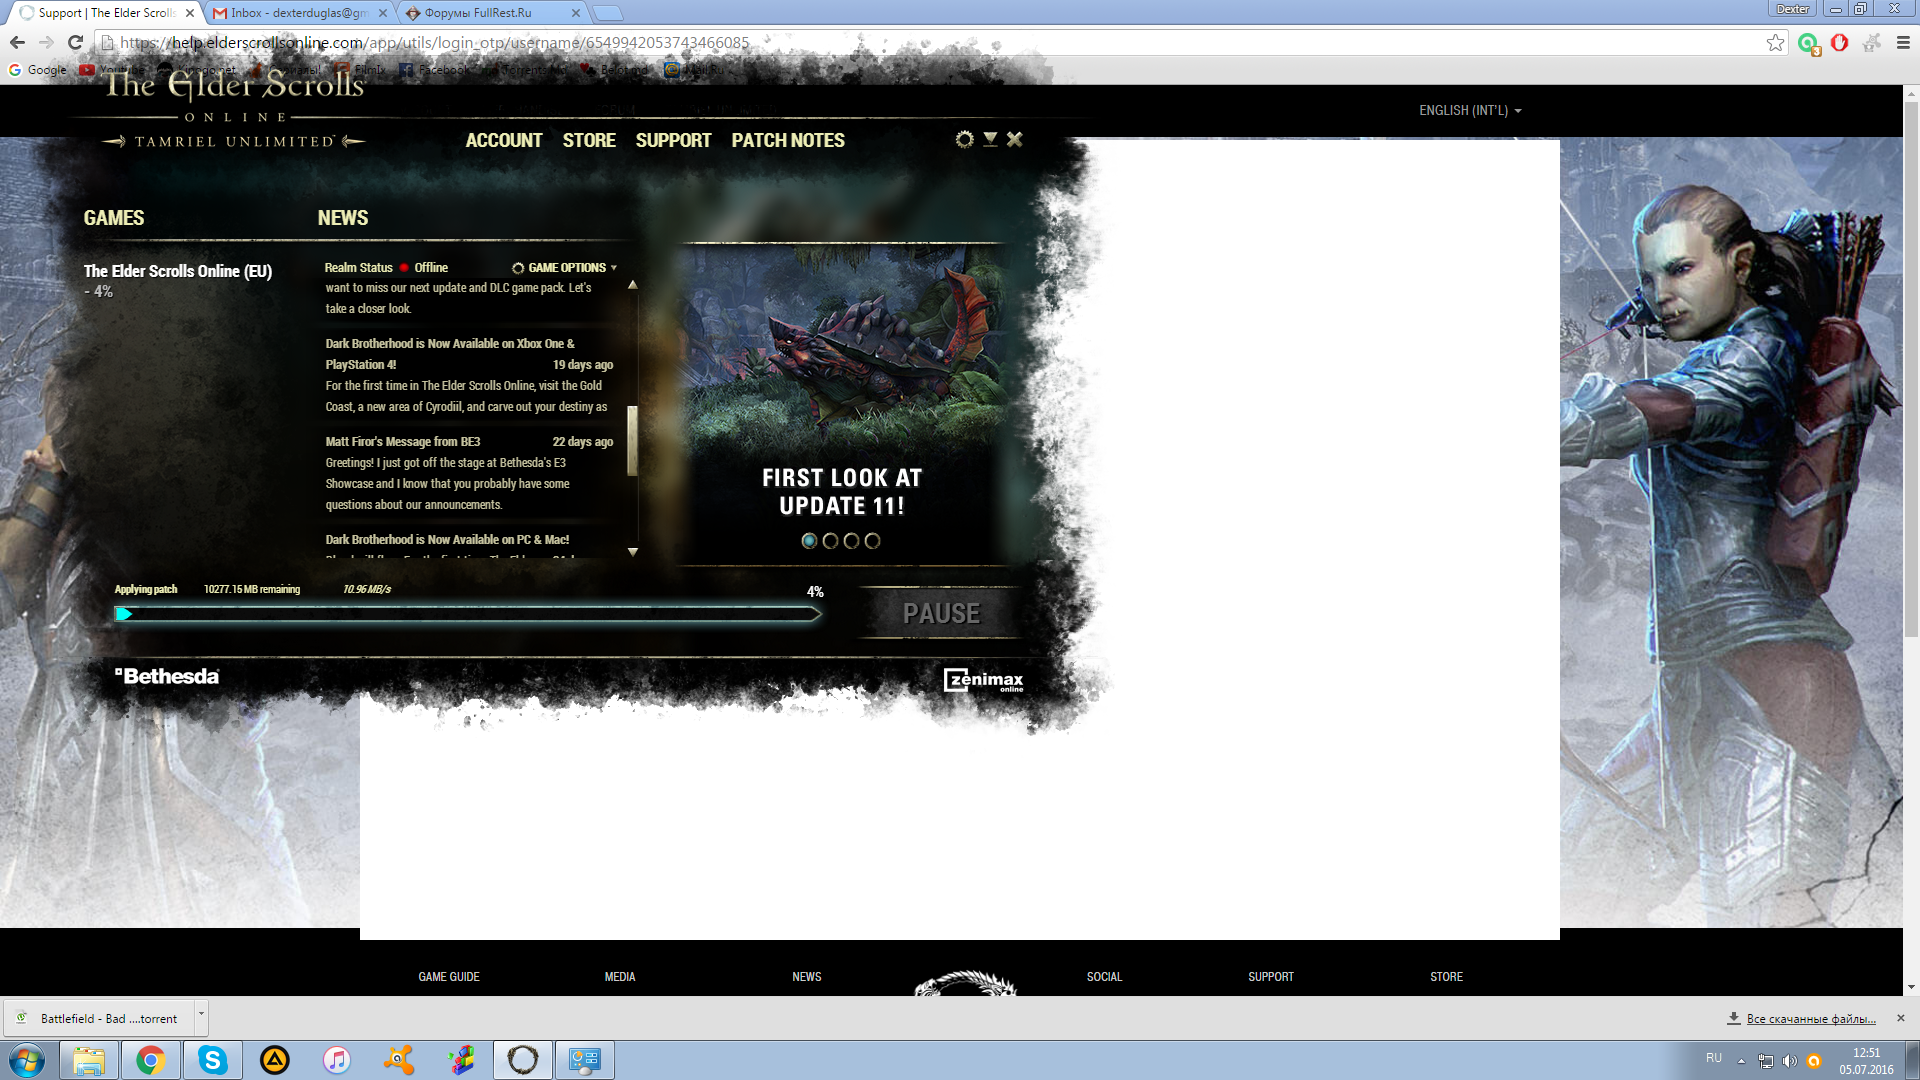Open AIMP player from taskbar

(x=275, y=1060)
